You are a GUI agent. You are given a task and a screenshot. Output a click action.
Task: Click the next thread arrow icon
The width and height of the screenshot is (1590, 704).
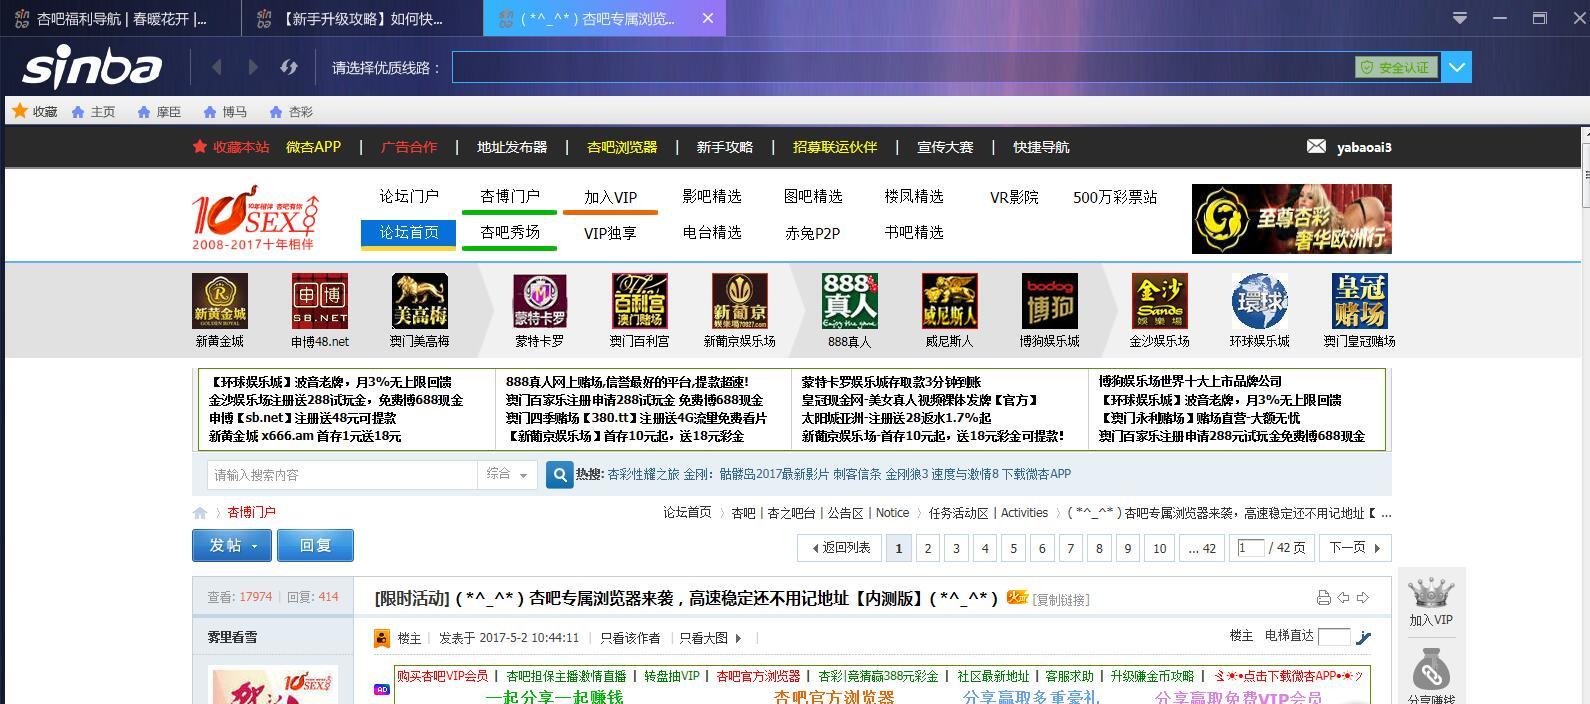[x=1362, y=598]
